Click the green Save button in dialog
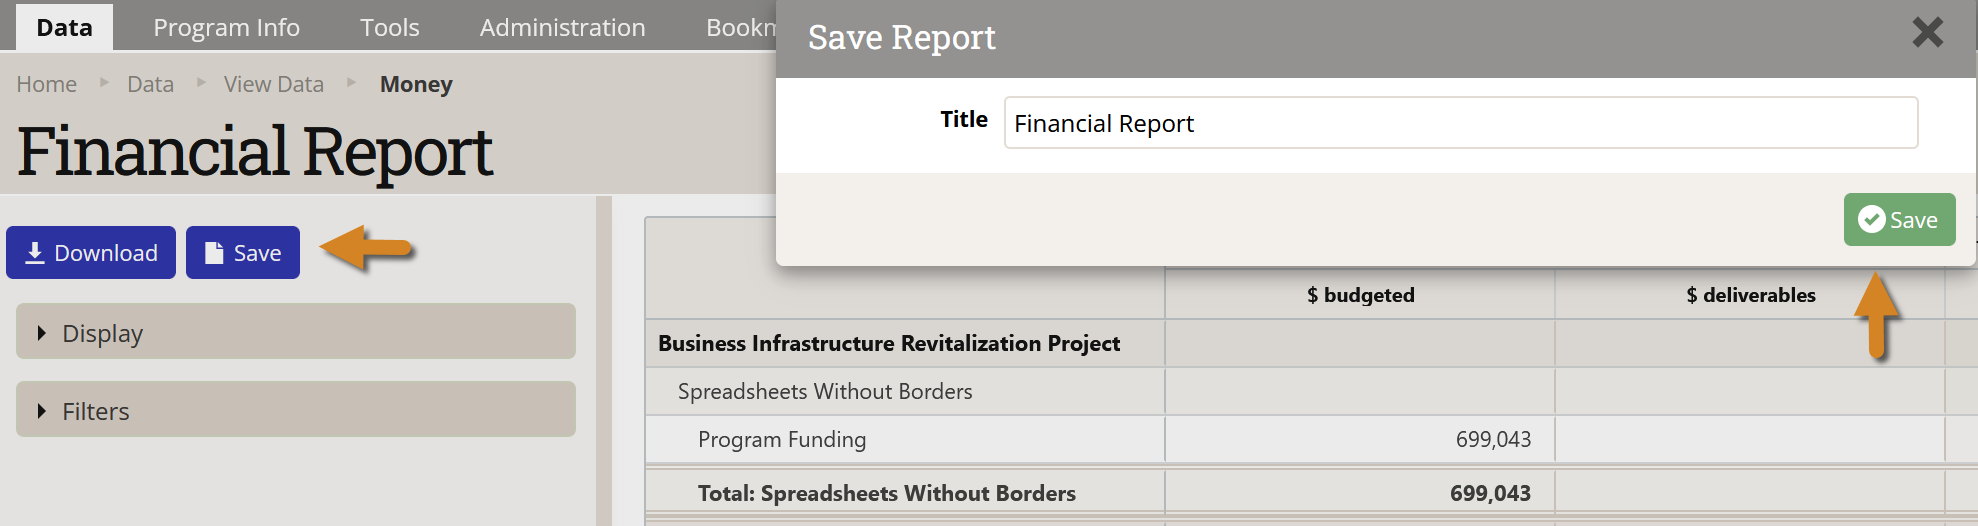 click(1899, 220)
